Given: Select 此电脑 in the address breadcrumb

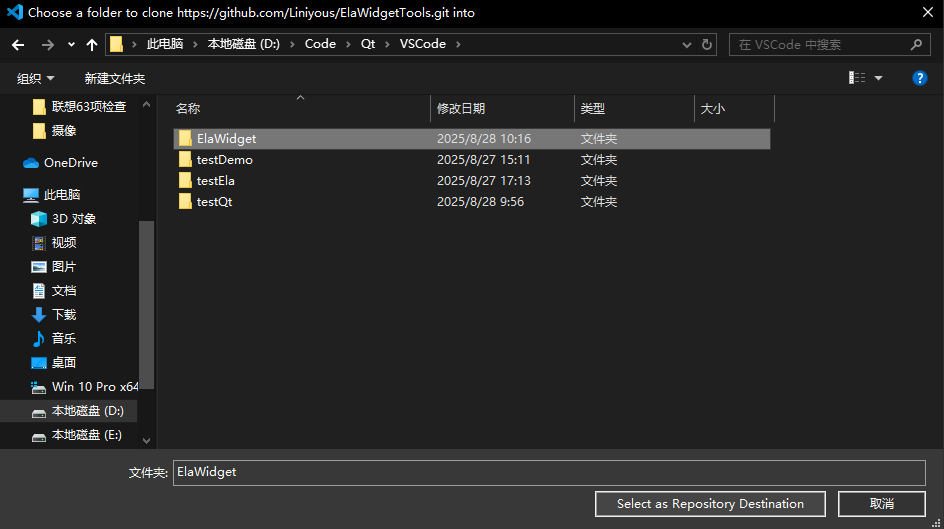Looking at the screenshot, I should tap(165, 44).
